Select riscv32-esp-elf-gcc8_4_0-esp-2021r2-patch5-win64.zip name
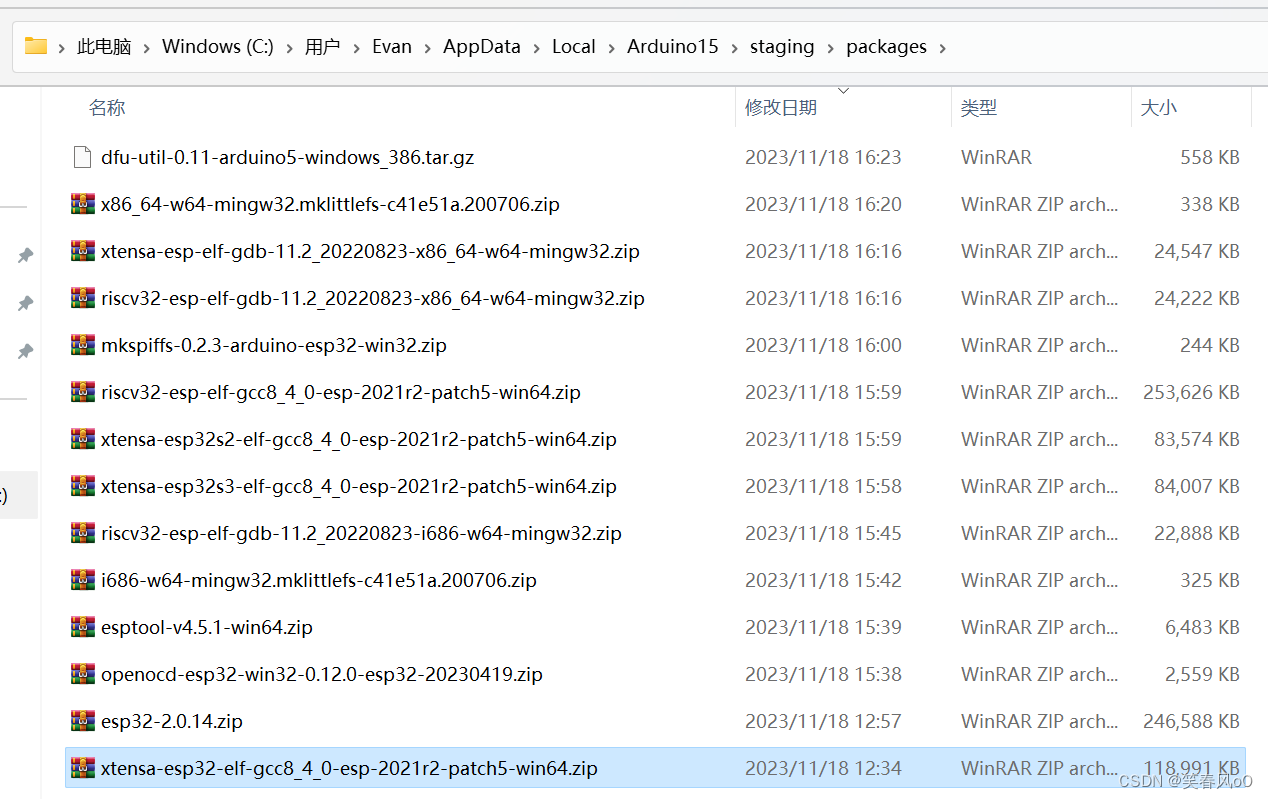The width and height of the screenshot is (1268, 799). (341, 392)
